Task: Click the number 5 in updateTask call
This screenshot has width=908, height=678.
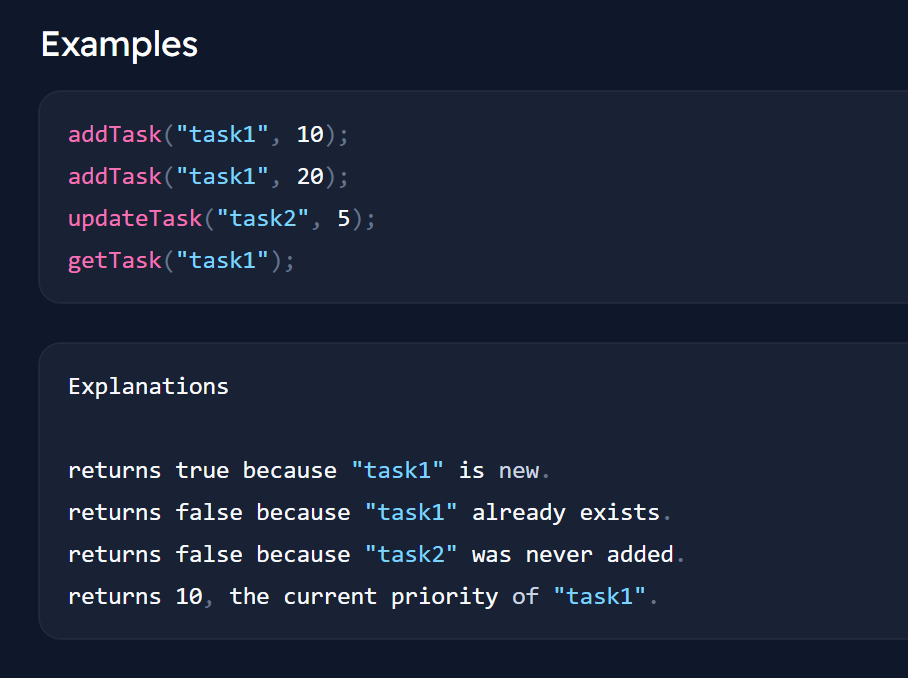Action: [x=343, y=219]
